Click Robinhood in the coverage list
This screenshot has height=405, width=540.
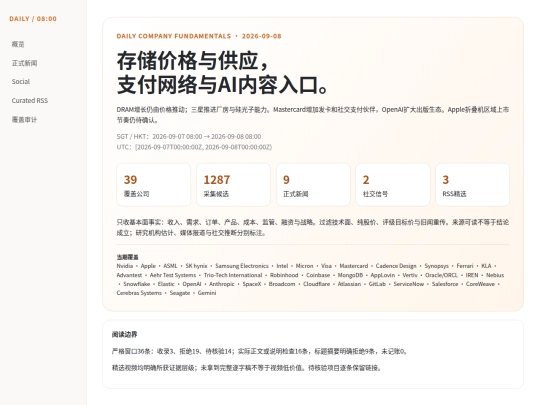[x=284, y=275]
